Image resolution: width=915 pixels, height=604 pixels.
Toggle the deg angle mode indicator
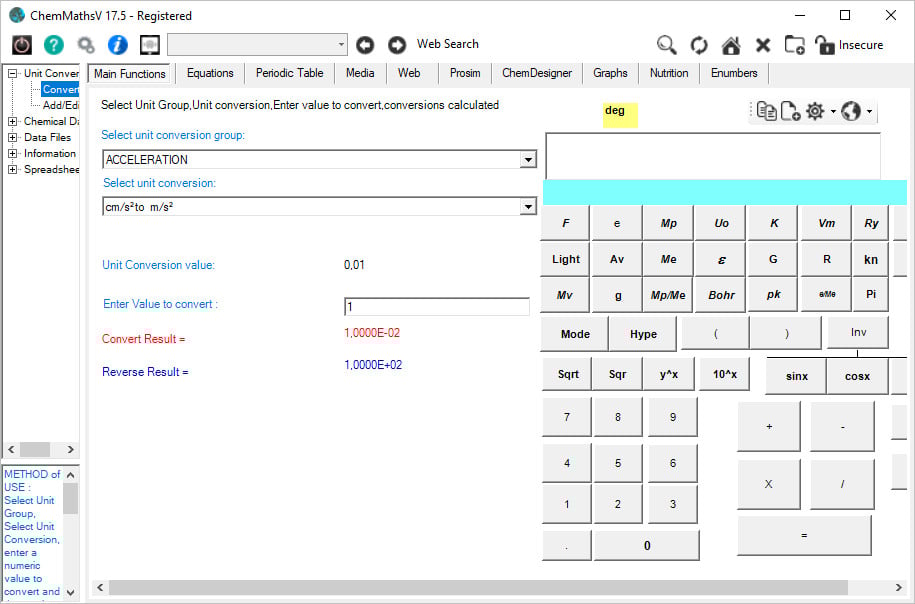coord(620,115)
